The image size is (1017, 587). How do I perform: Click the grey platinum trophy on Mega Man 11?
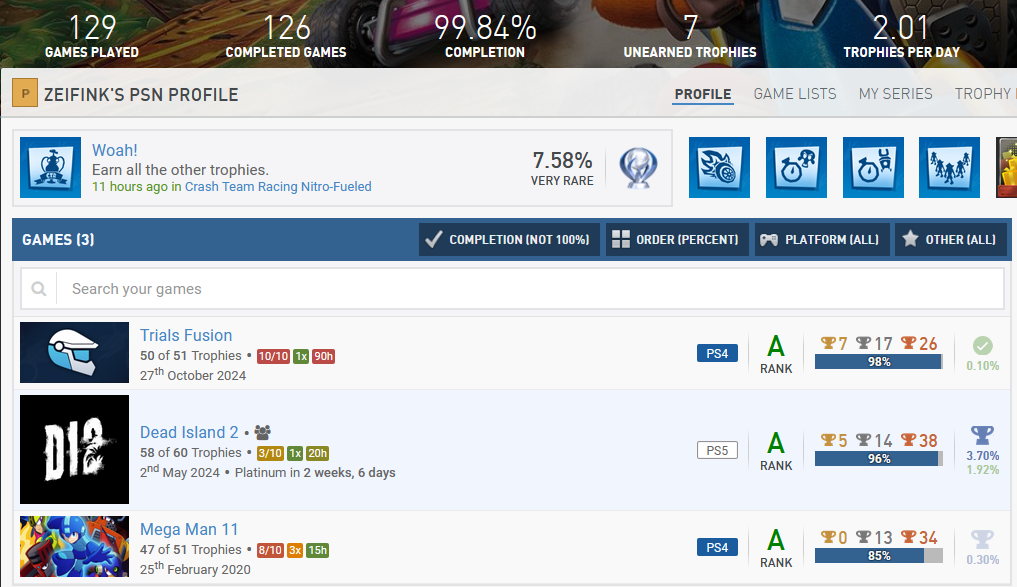982,539
